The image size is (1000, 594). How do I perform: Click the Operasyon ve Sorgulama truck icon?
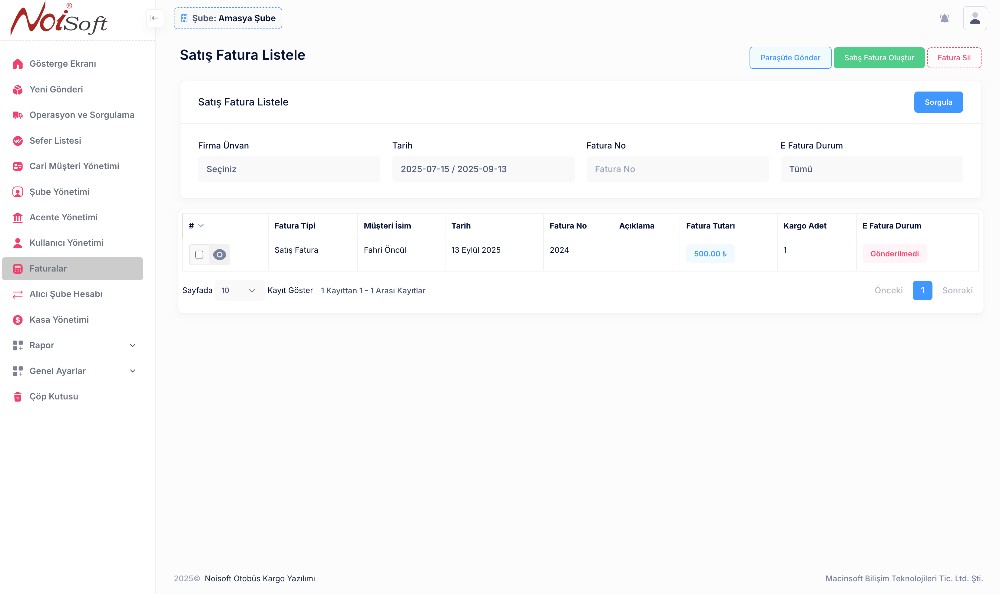(x=18, y=115)
